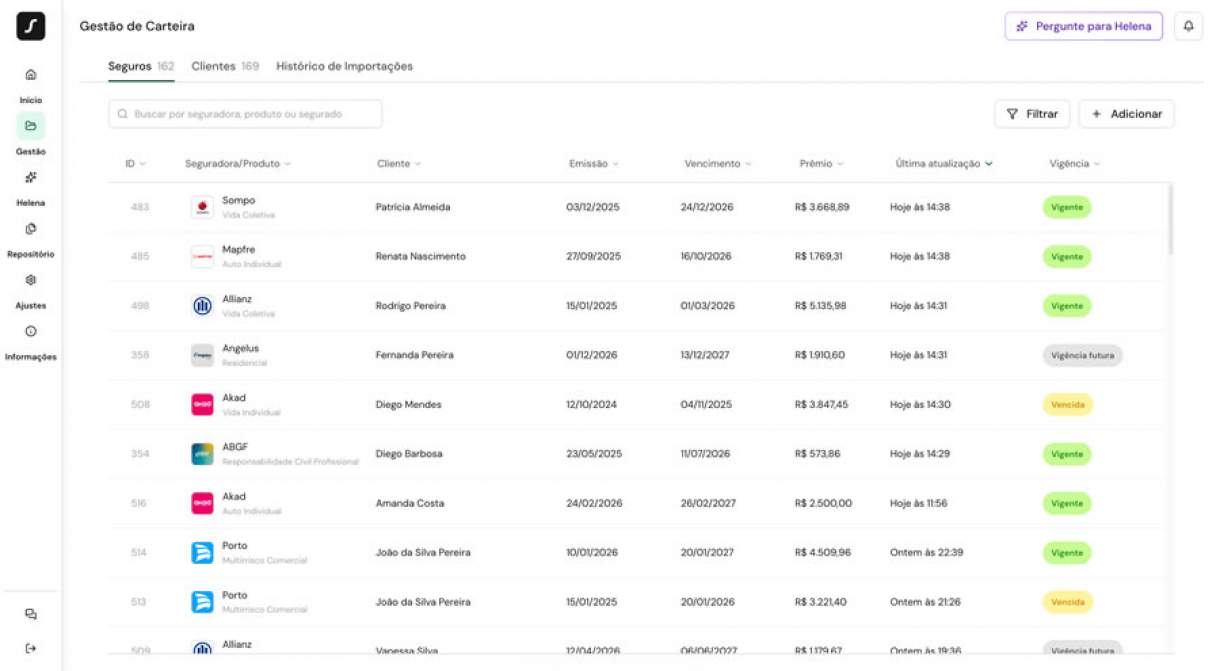Image resolution: width=1220 pixels, height=671 pixels.
Task: Switch to the Clientes tab
Action: (x=224, y=67)
